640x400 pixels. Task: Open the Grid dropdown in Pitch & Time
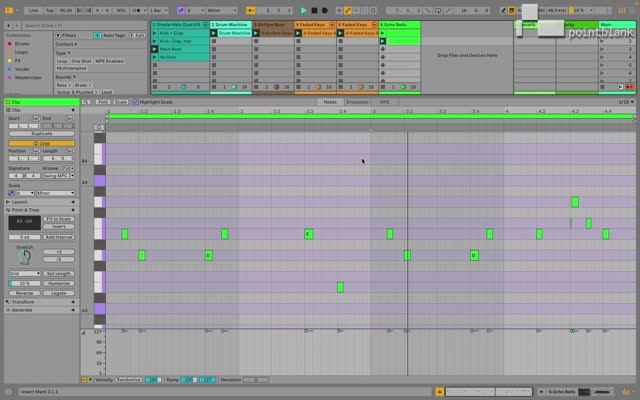[24, 273]
